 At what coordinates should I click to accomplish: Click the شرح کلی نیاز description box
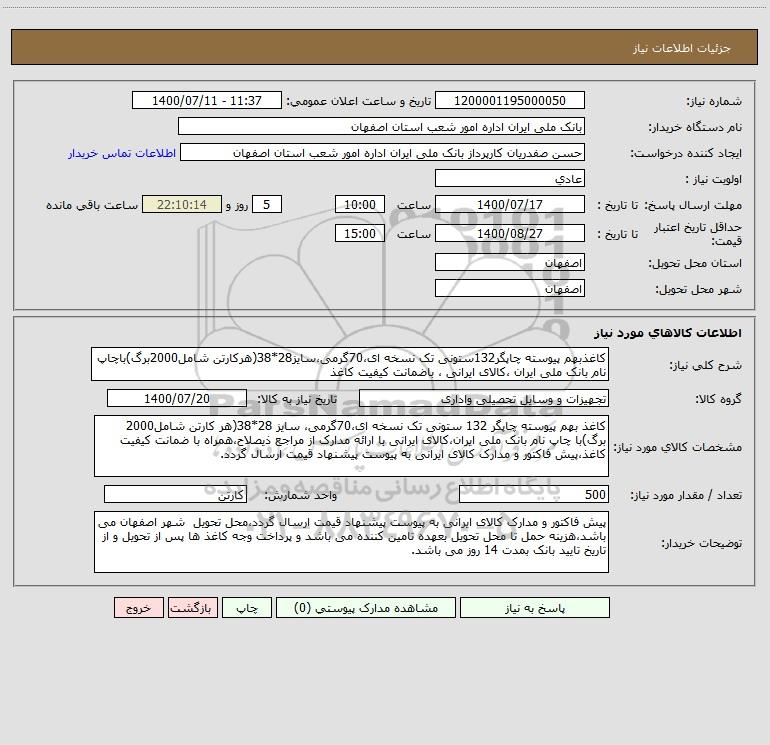[x=350, y=364]
